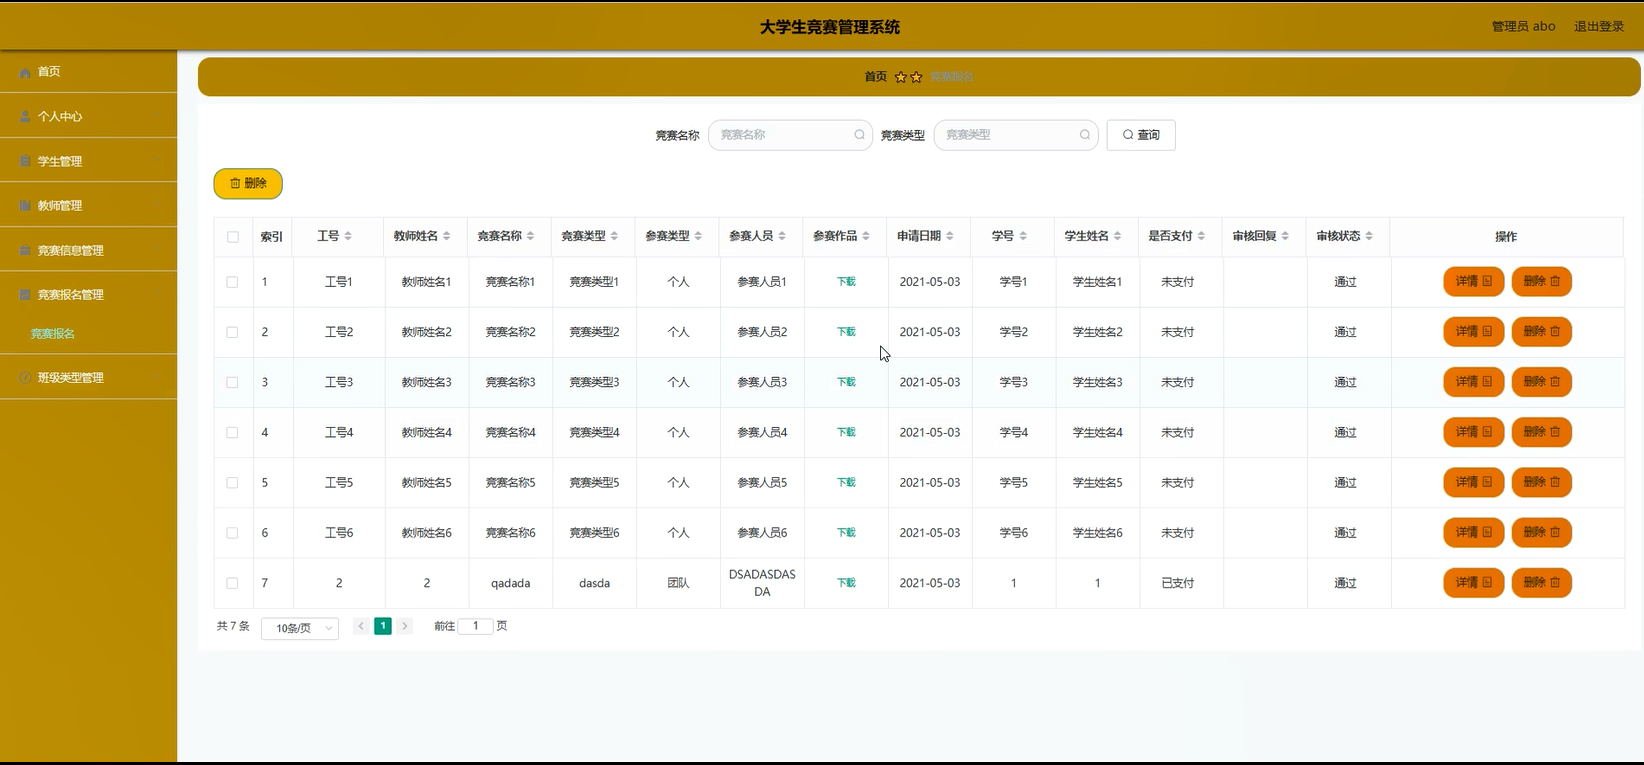Sort by 参赛人员 column
1644x765 pixels.
[782, 236]
